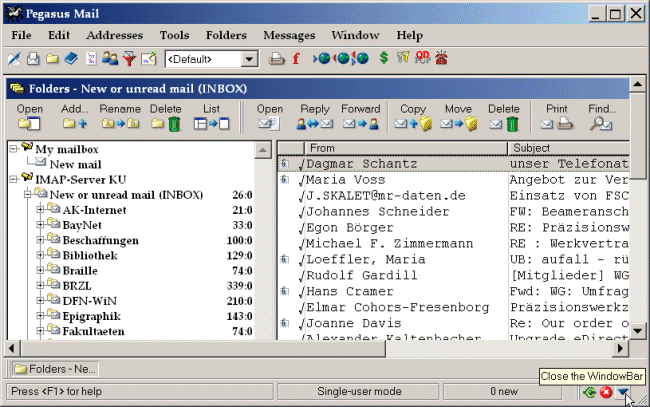Open the Tools menu
650x407 pixels.
[175, 35]
